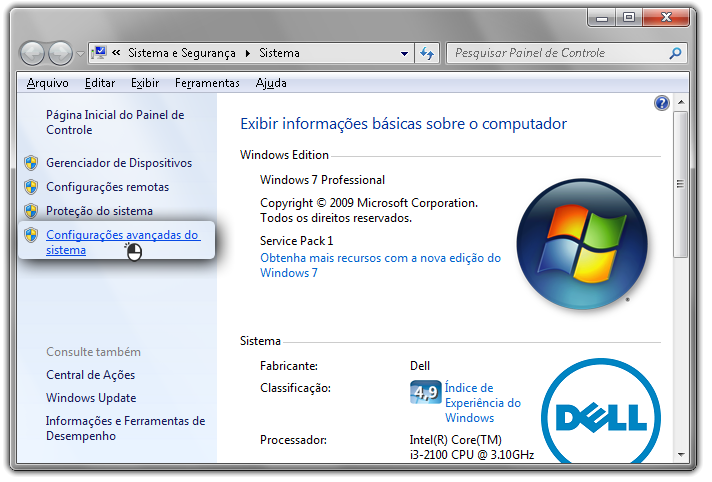Click 'Copyright © 2009 Microsoft Corporation.' text
This screenshot has height=482, width=712.
(x=369, y=203)
